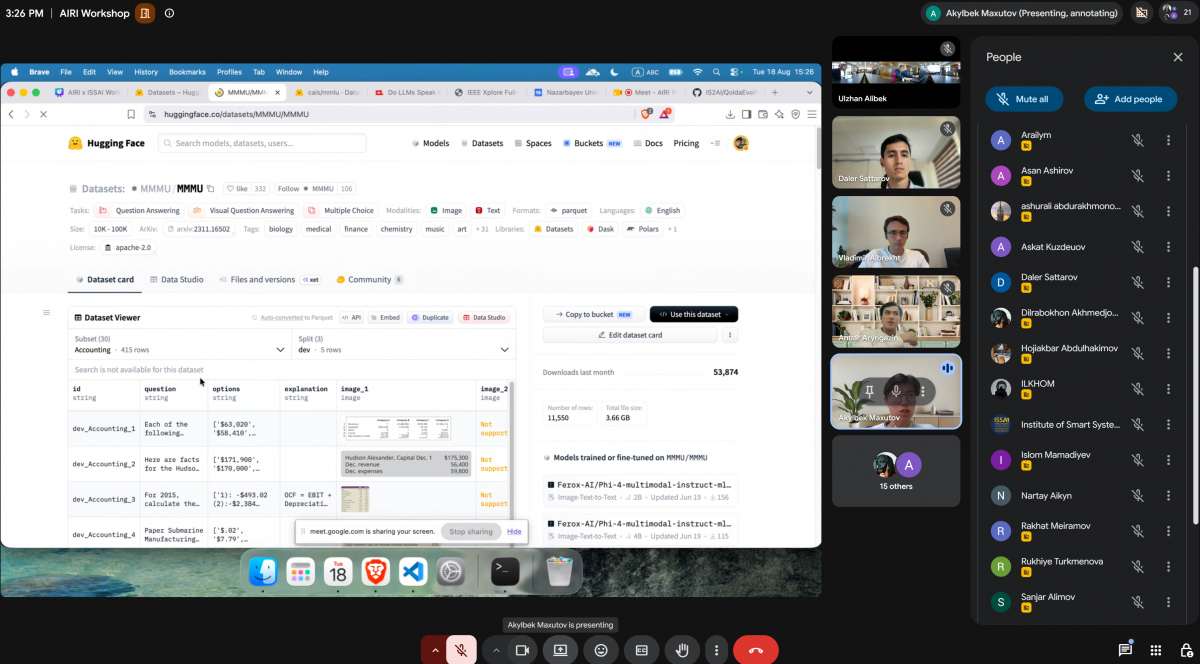The height and width of the screenshot is (664, 1200).
Task: Open the API button in Dataset Viewer
Action: point(351,317)
